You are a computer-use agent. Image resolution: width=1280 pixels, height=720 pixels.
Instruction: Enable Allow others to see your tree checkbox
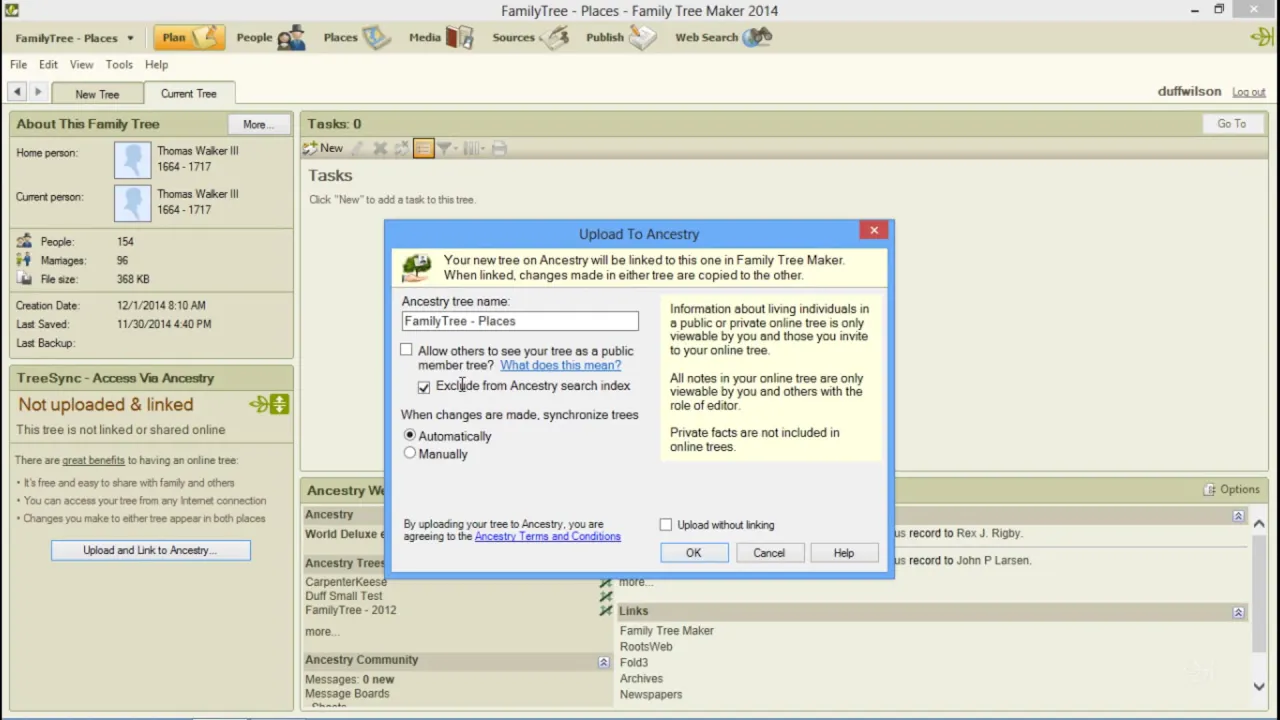pyautogui.click(x=406, y=350)
